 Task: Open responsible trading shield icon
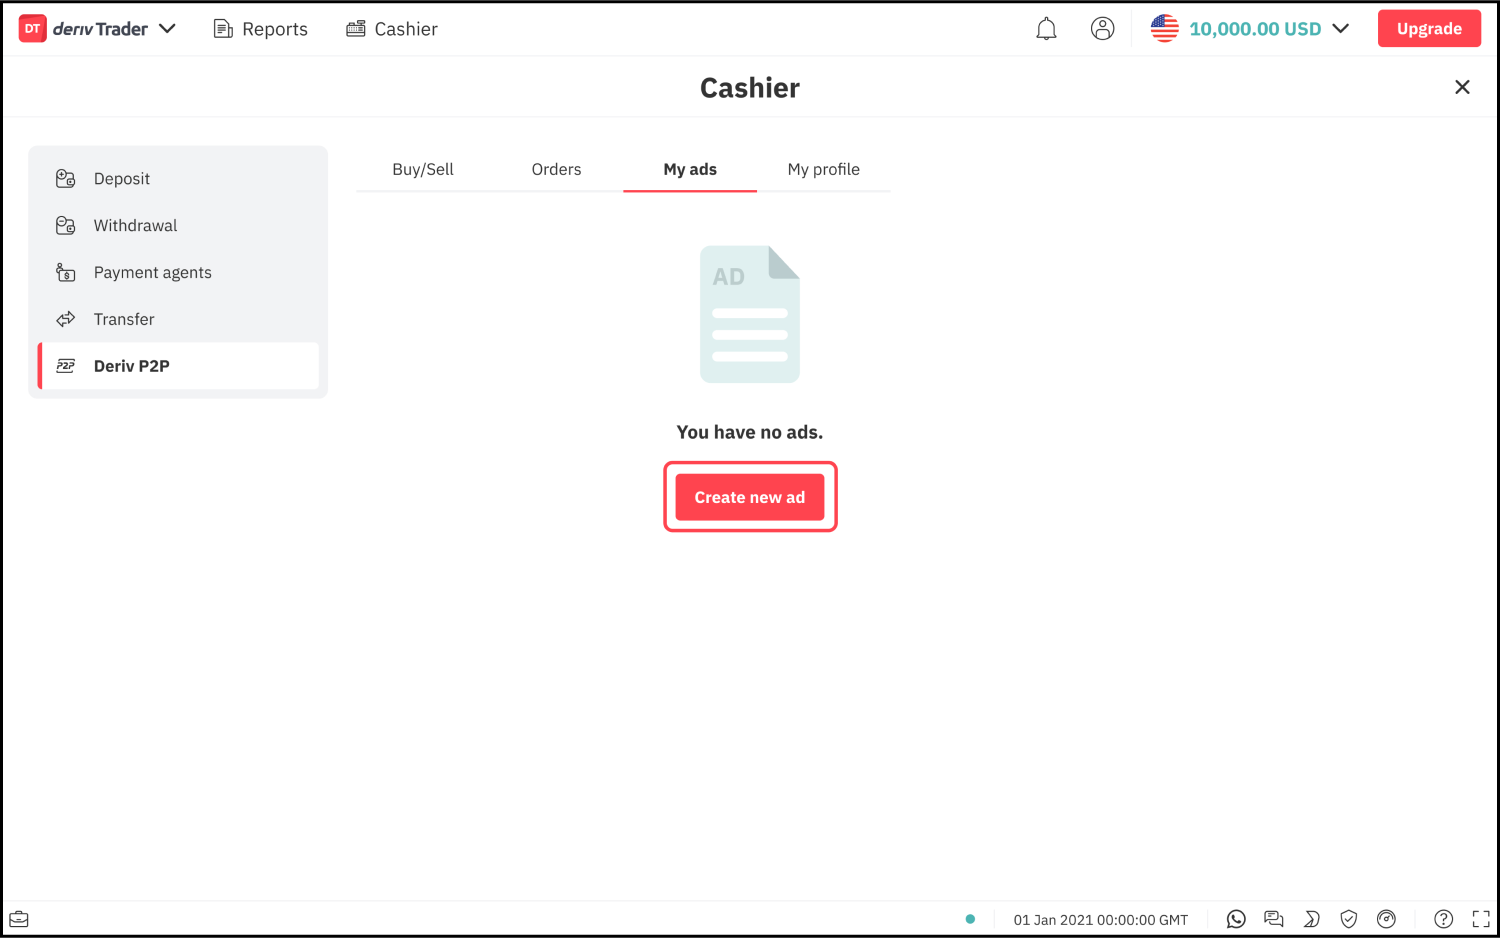pos(1348,919)
